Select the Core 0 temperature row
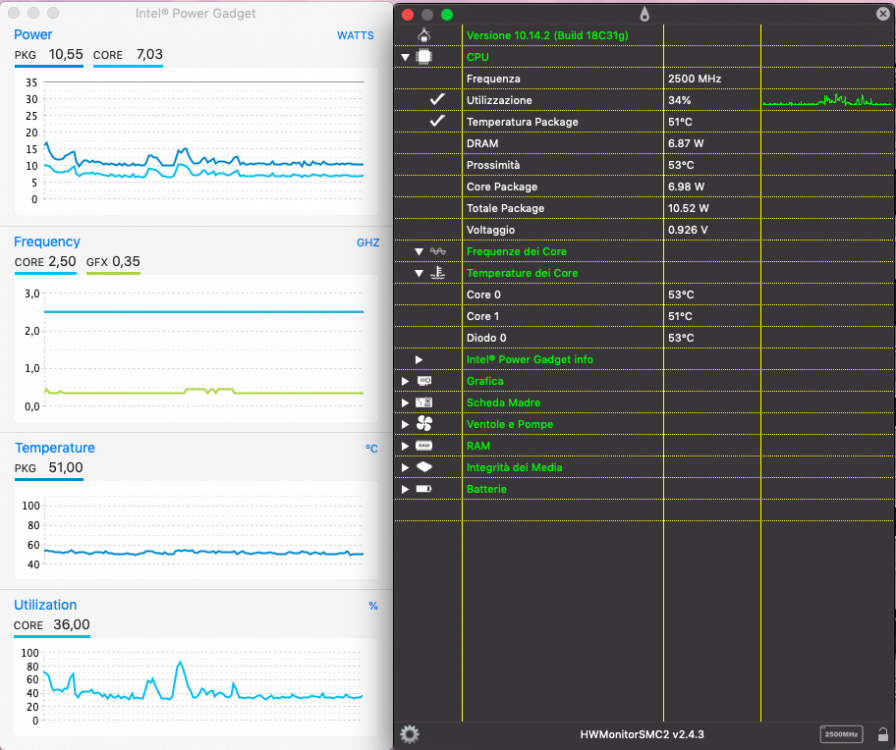896x750 pixels. pos(645,294)
